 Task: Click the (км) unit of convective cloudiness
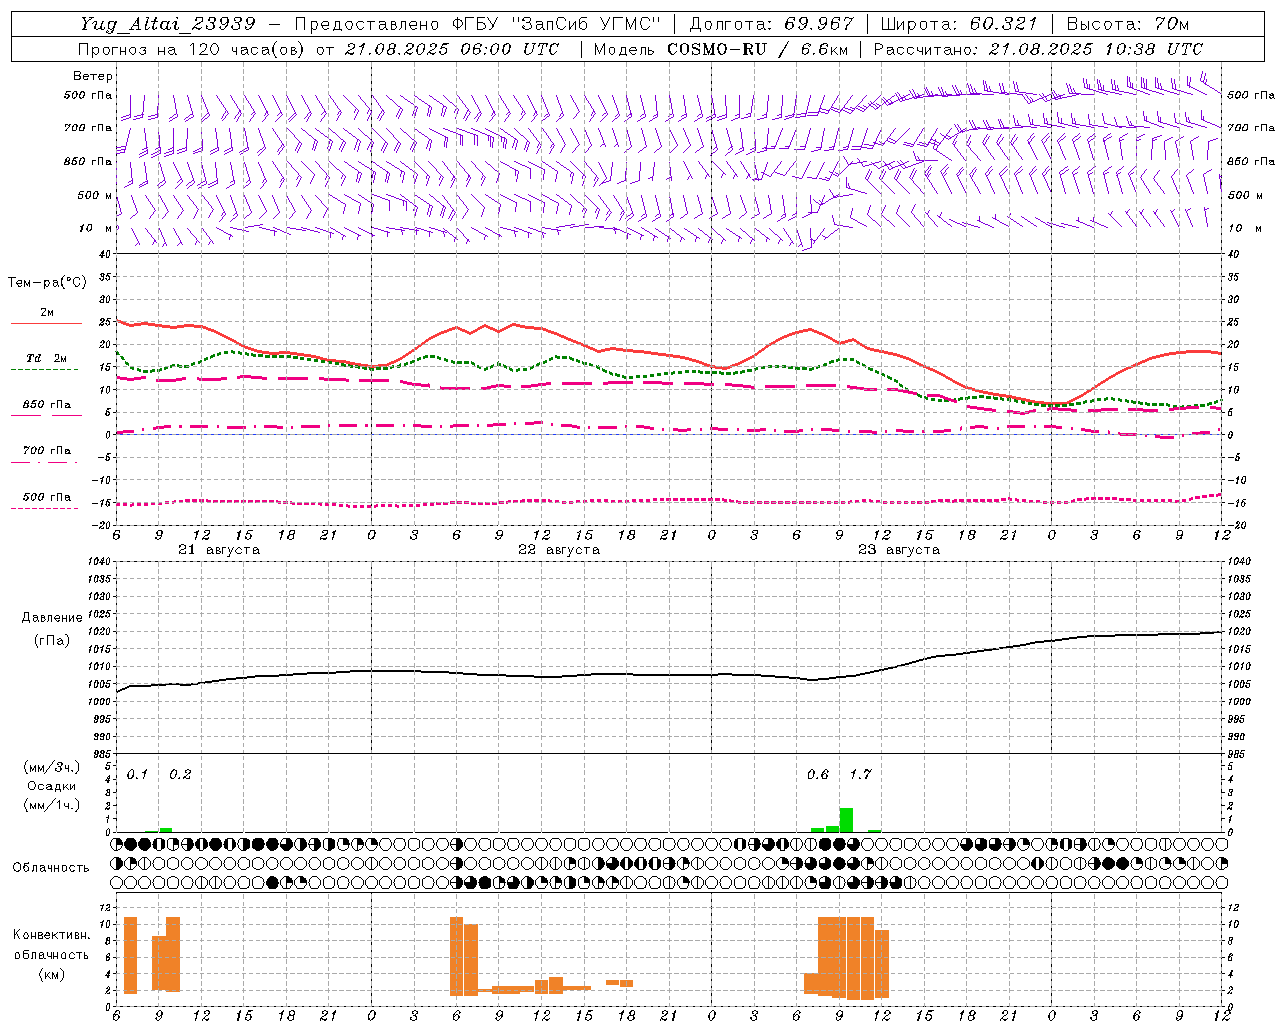pos(52,974)
